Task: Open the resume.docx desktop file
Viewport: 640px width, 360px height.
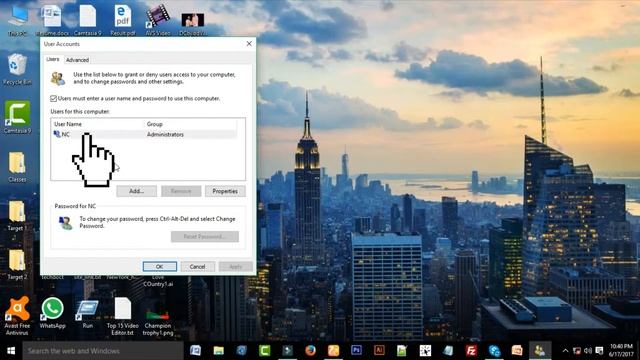Action: click(52, 20)
